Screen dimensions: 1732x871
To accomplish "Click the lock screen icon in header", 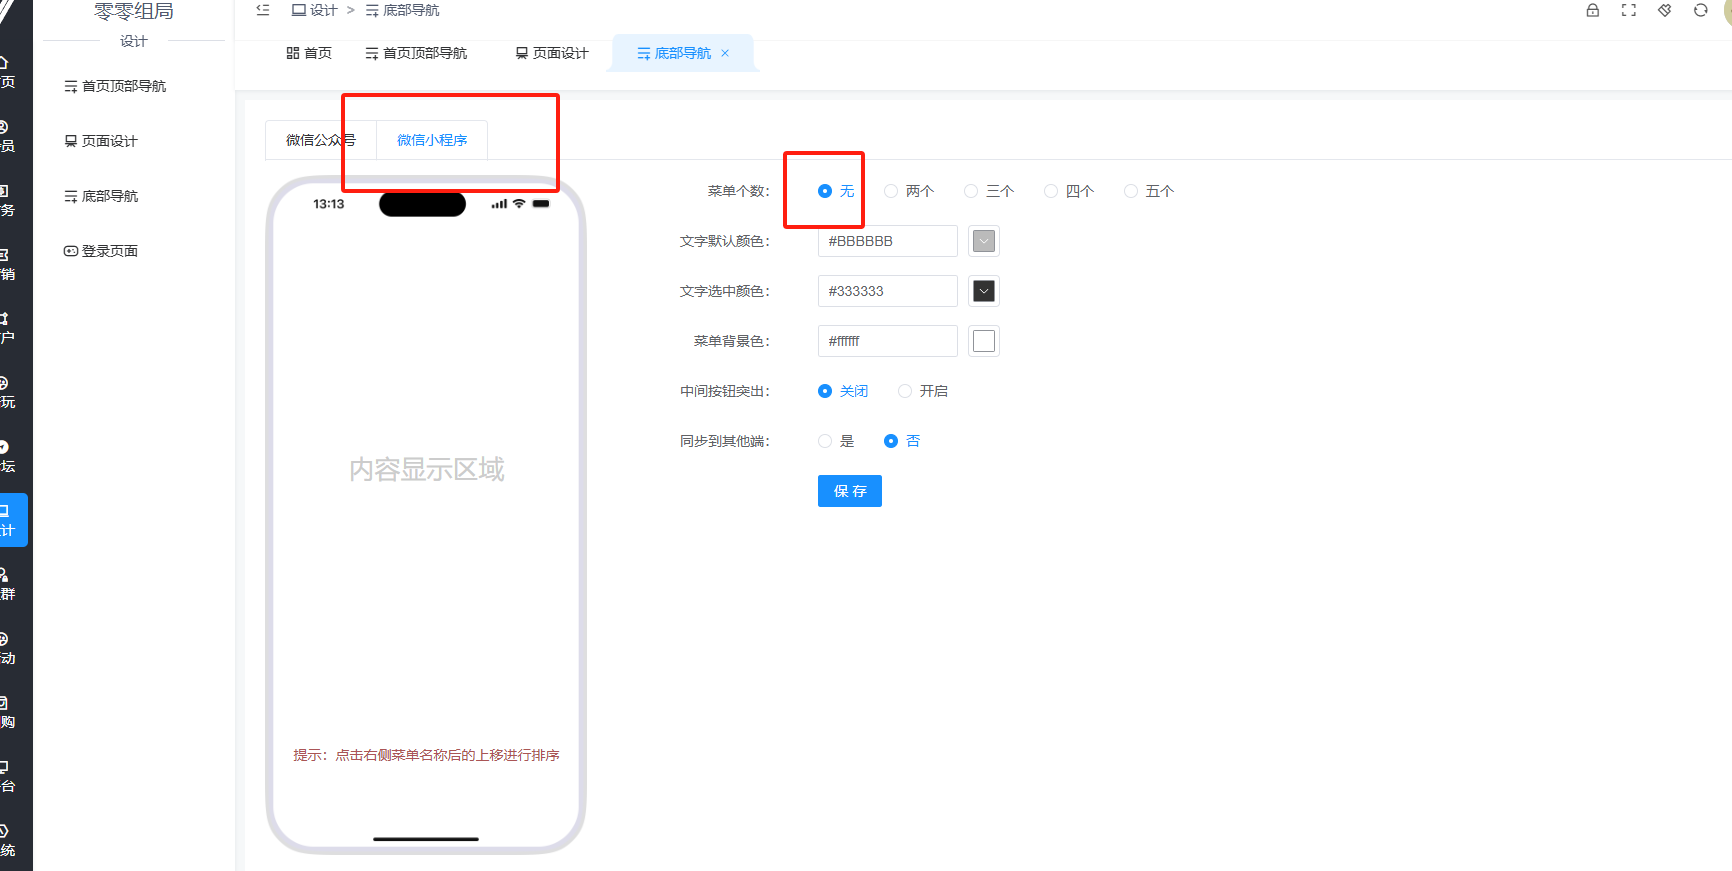I will 1592,10.
